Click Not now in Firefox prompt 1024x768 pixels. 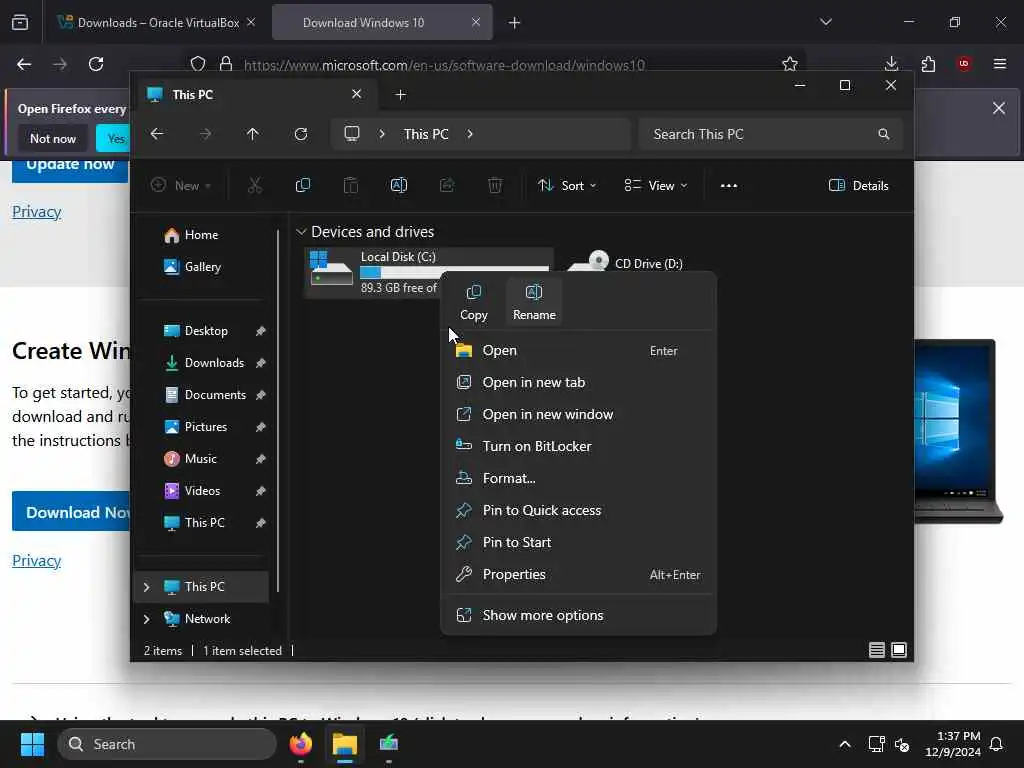click(53, 138)
